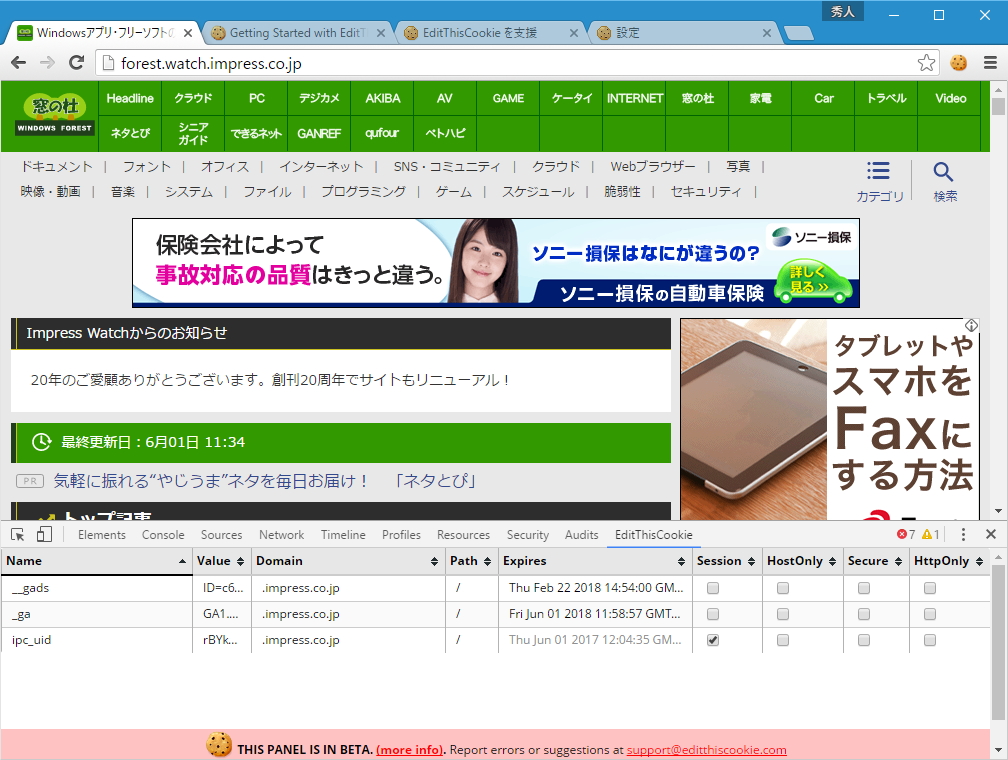Sort cookies by HttpOnly column
The image size is (1008, 760).
[950, 561]
